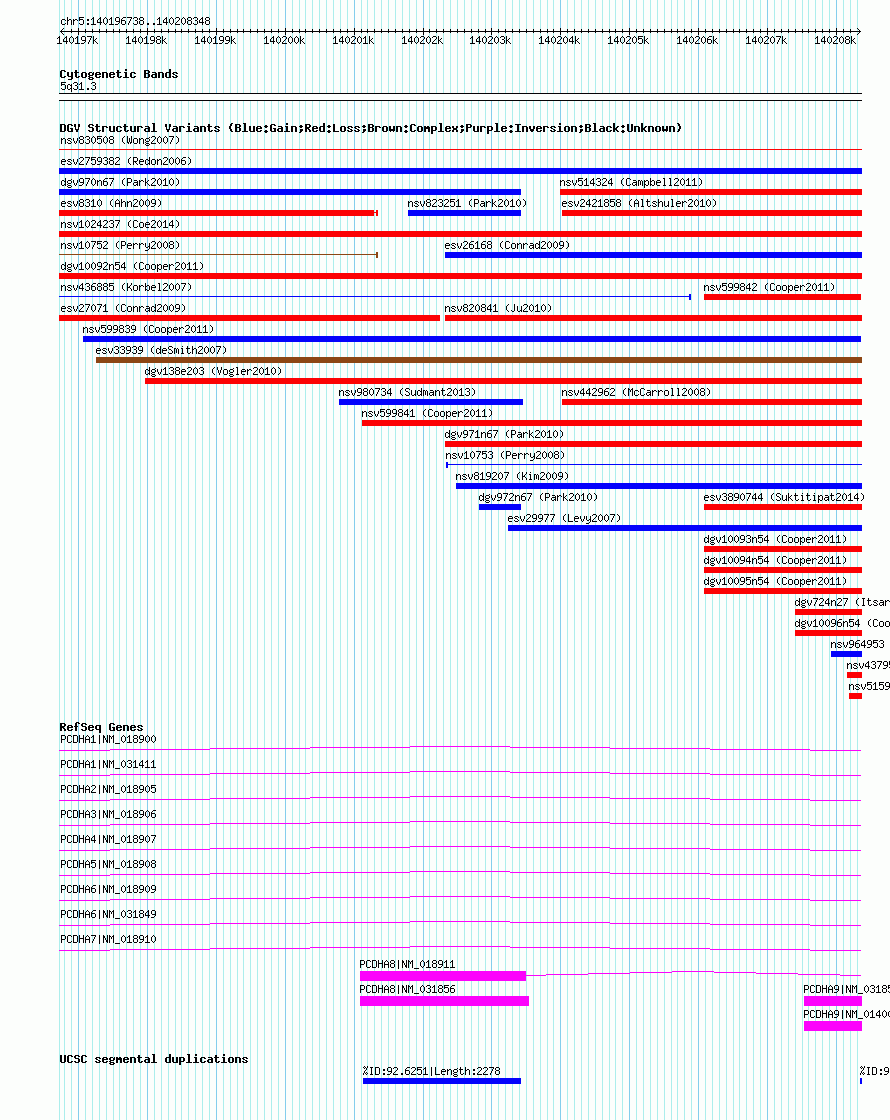
Task: Open the dgv970n67 (Park2010) variant label
Action: [x=120, y=182]
